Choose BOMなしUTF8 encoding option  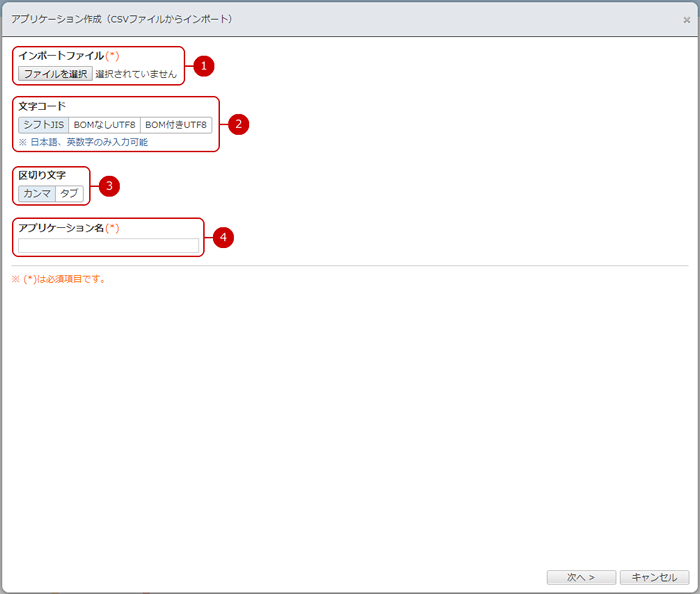pyautogui.click(x=104, y=125)
